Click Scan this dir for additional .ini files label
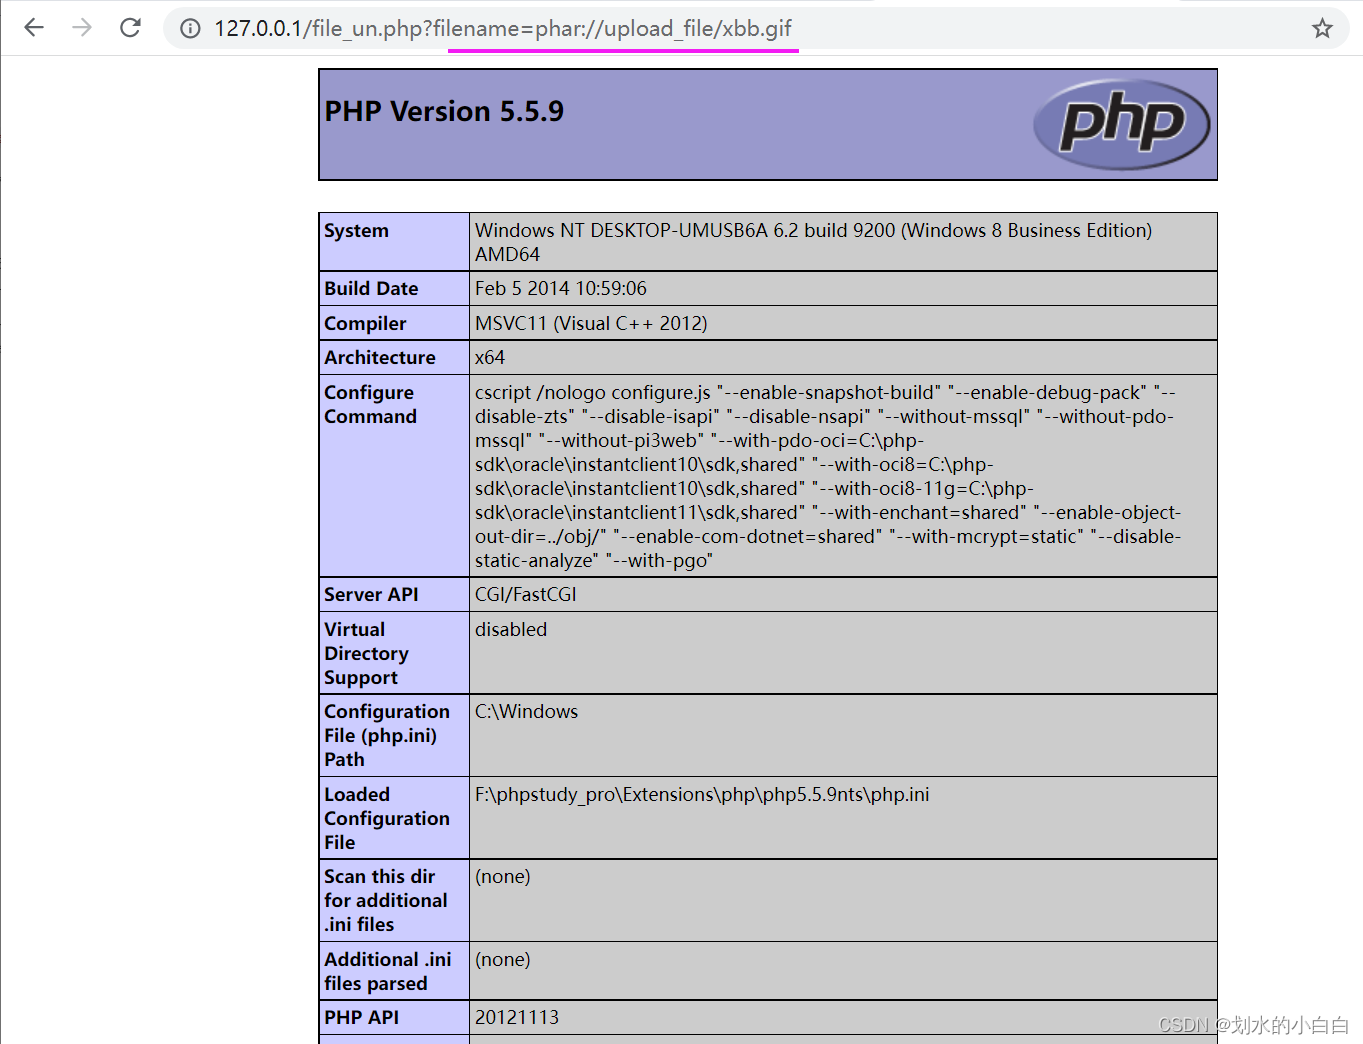The width and height of the screenshot is (1363, 1044). (x=386, y=901)
